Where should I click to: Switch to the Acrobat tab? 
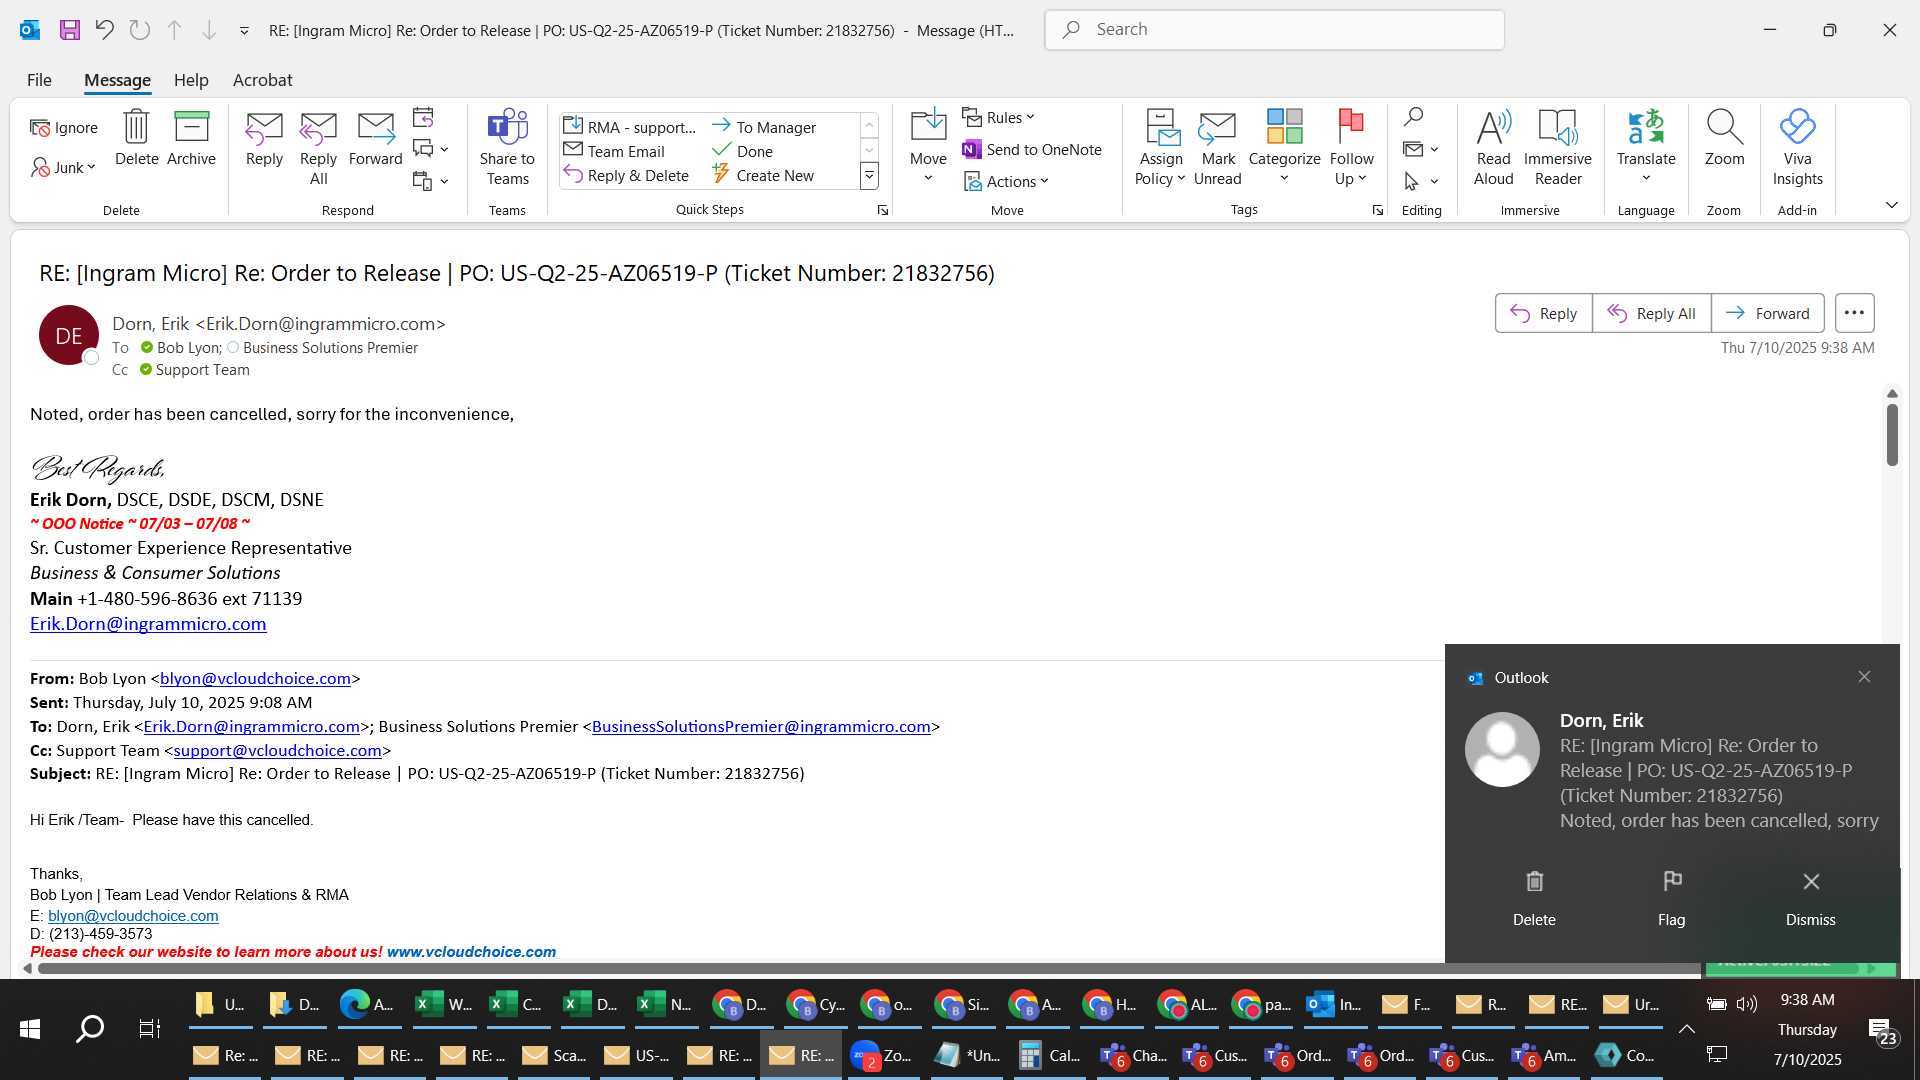tap(262, 80)
